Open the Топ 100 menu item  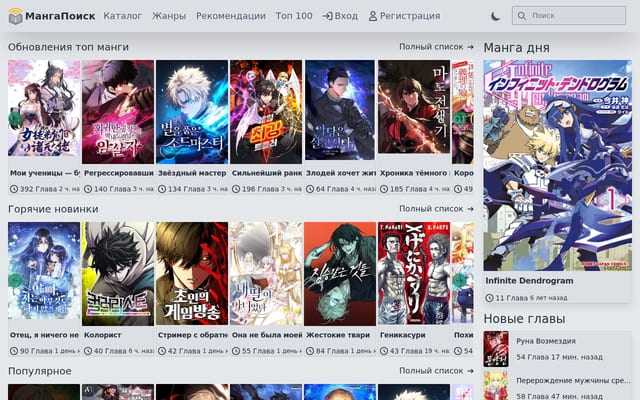point(294,16)
